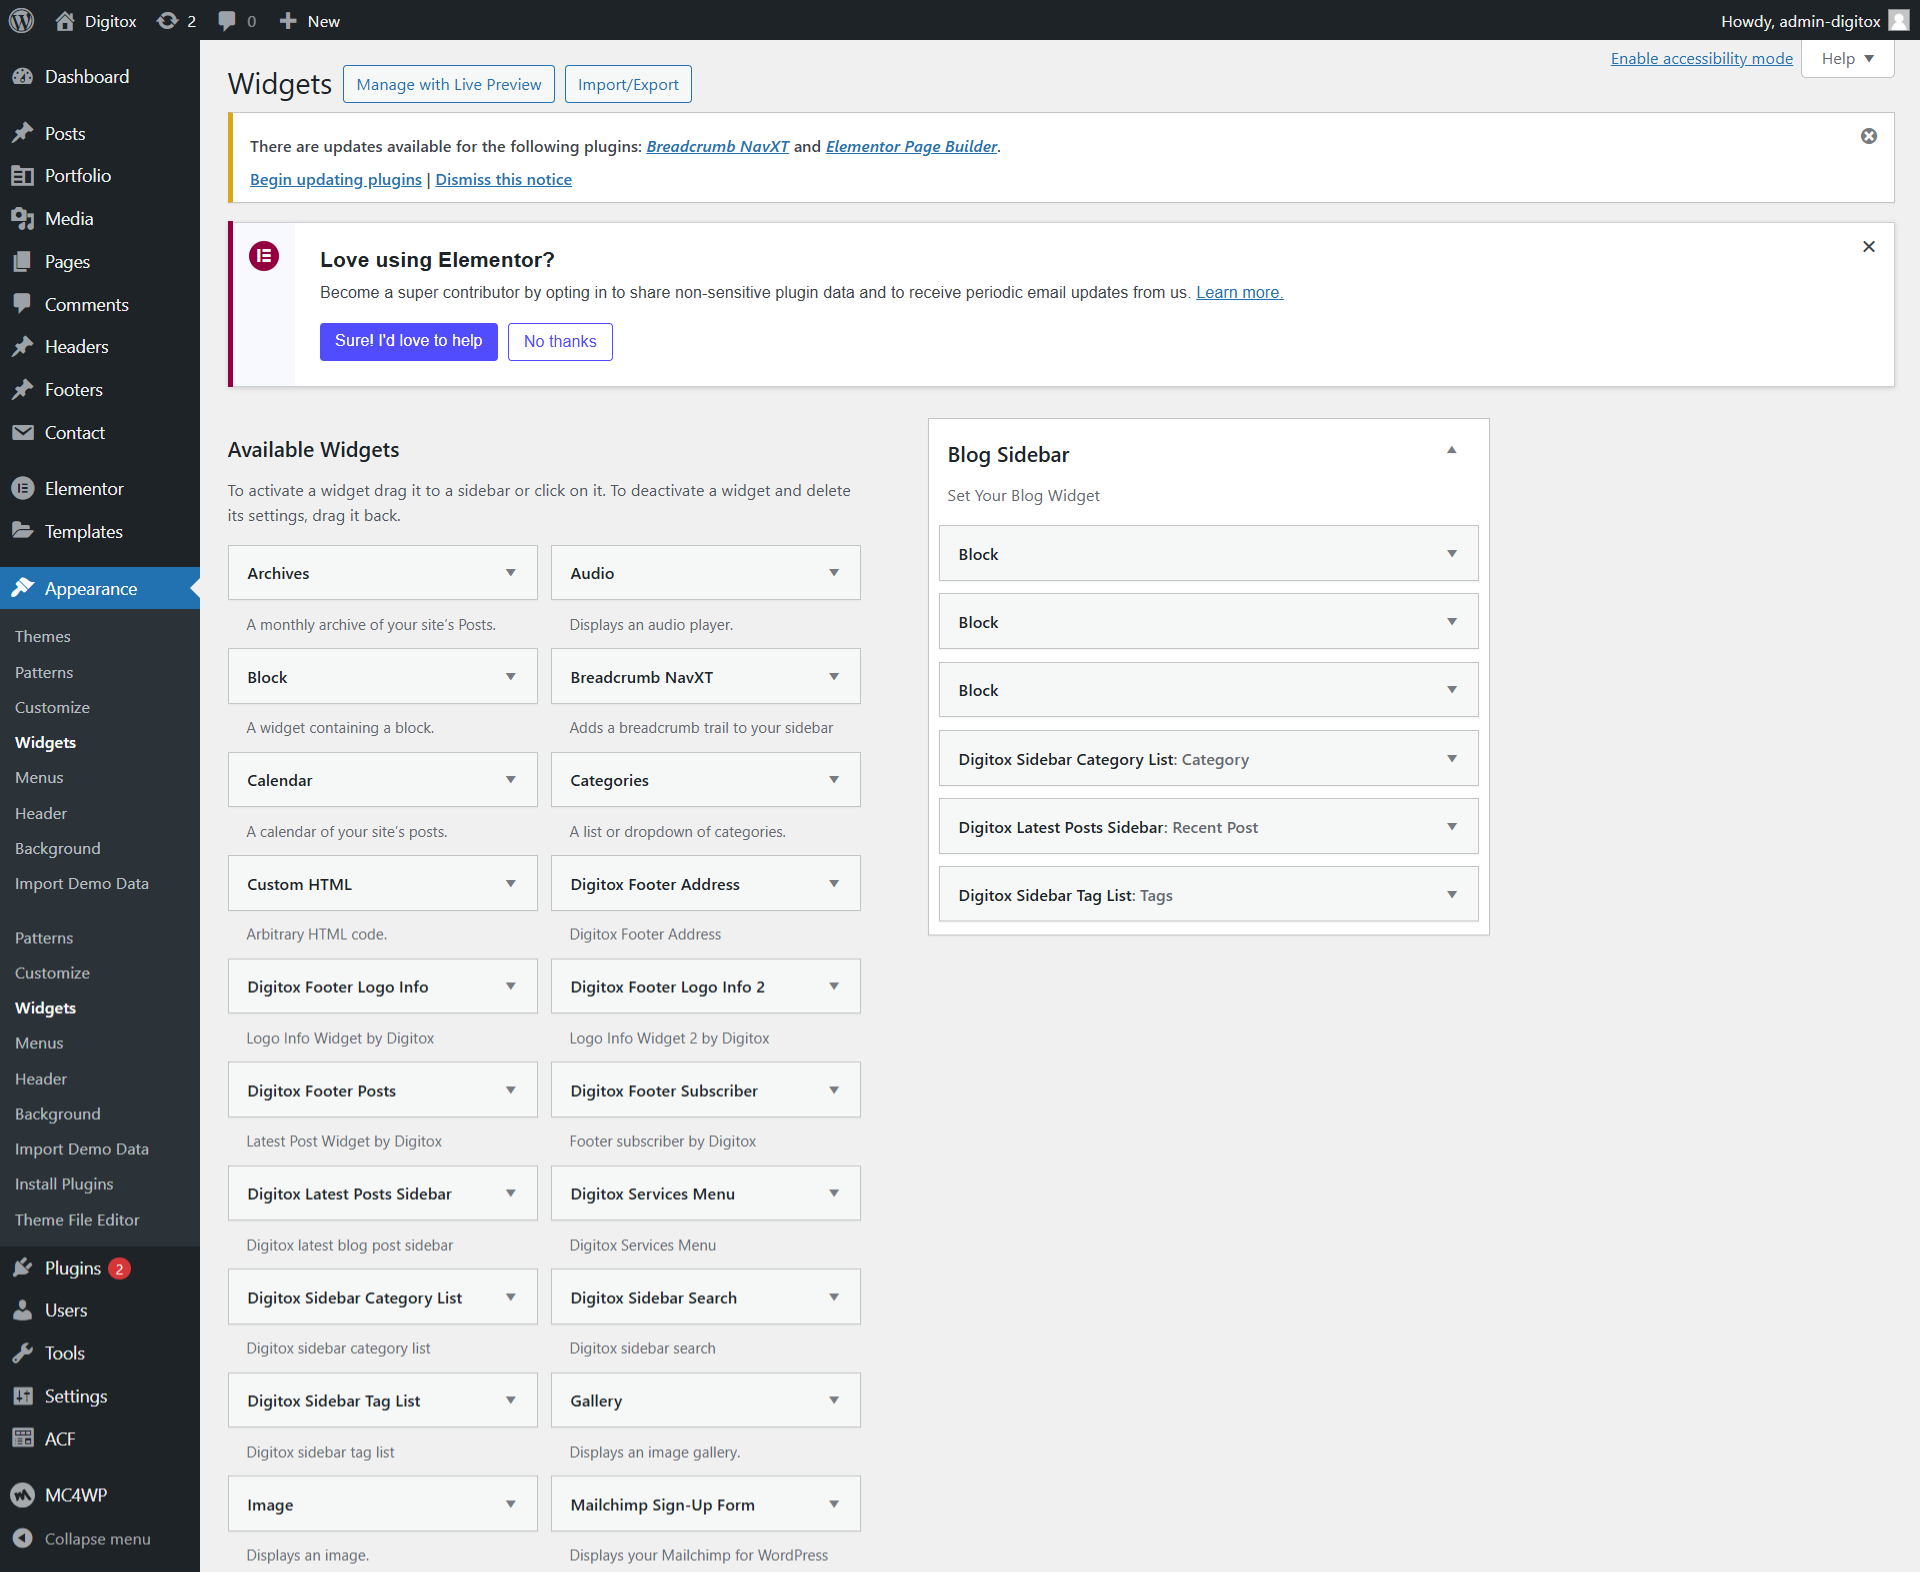Click the plus New content icon
This screenshot has height=1572, width=1920.
click(x=288, y=21)
